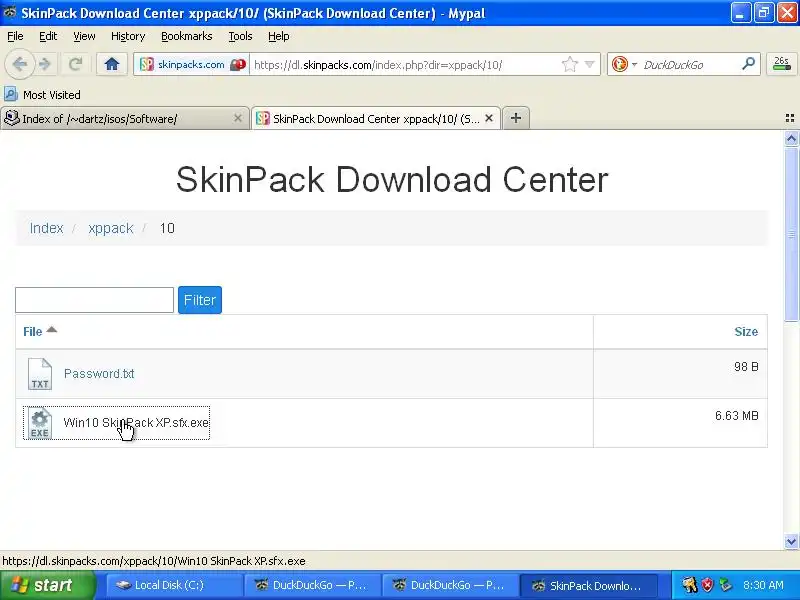Open the Bookmarks menu
The image size is (800, 600).
pyautogui.click(x=187, y=36)
